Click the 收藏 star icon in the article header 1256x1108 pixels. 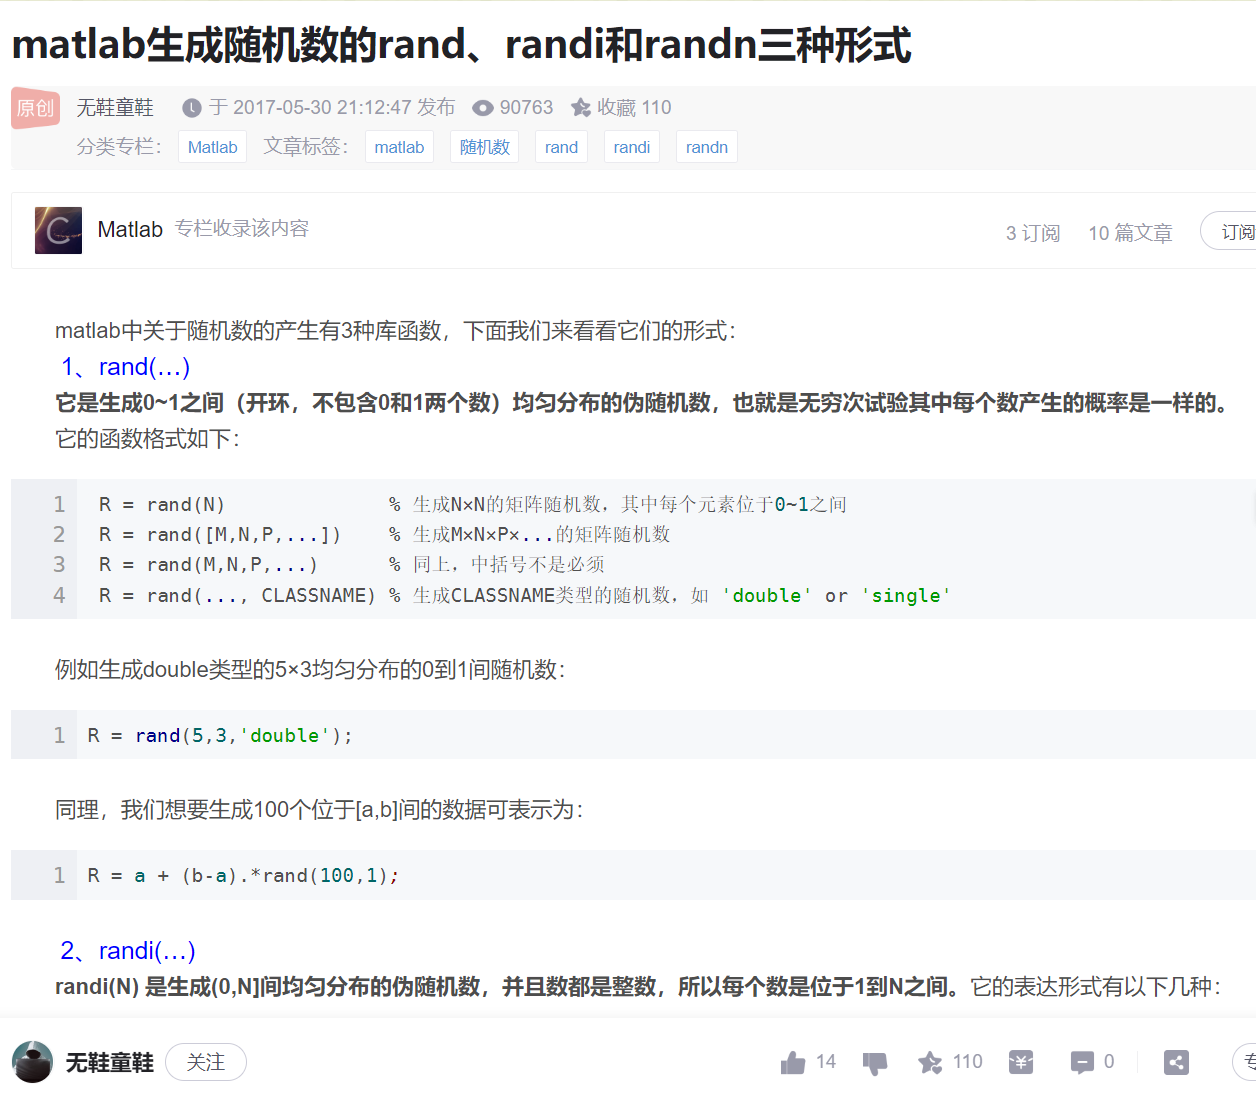point(581,107)
